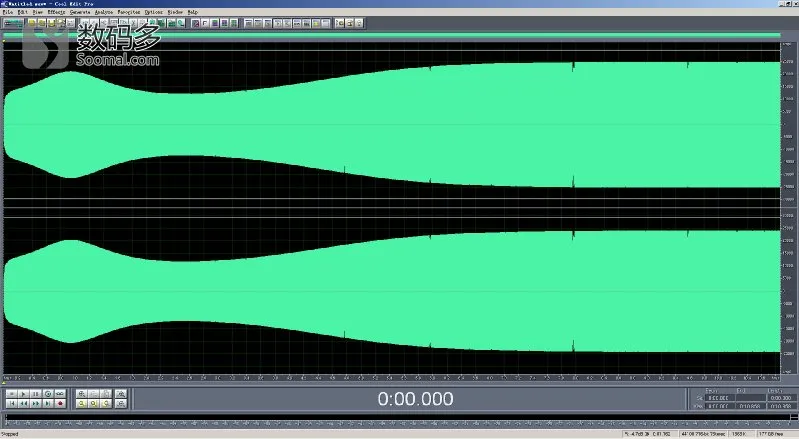
Task: Click the selection Begin time field
Action: tap(720, 398)
